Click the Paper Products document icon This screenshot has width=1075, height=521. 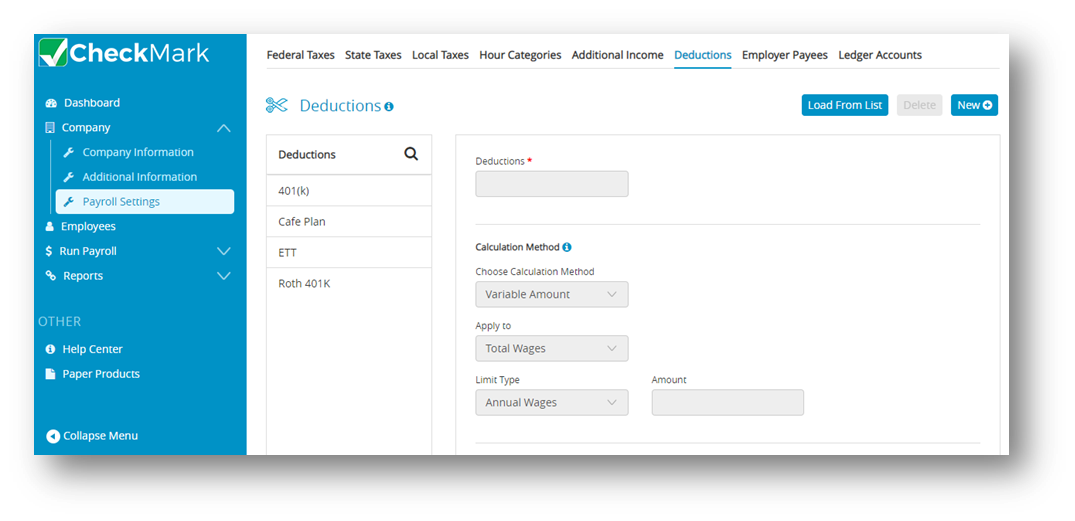click(50, 374)
